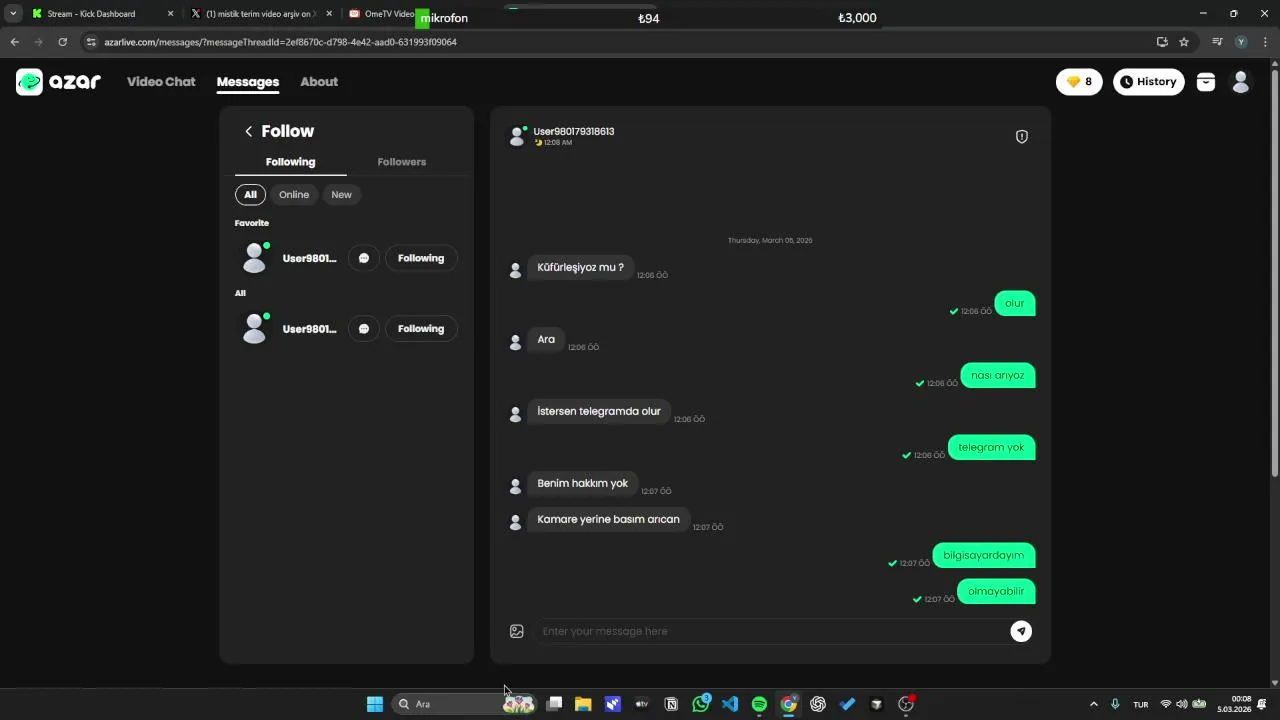Open the Messages tab in header
The height and width of the screenshot is (720, 1280).
click(248, 82)
